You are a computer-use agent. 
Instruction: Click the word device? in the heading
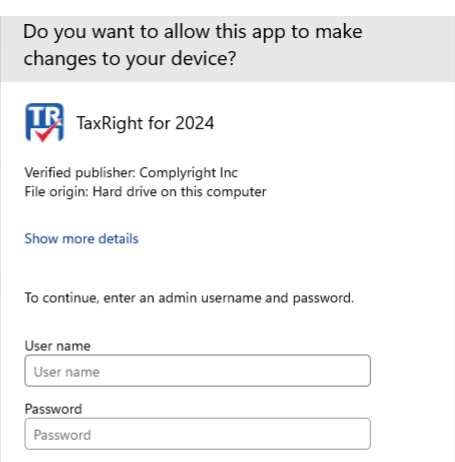(x=203, y=58)
